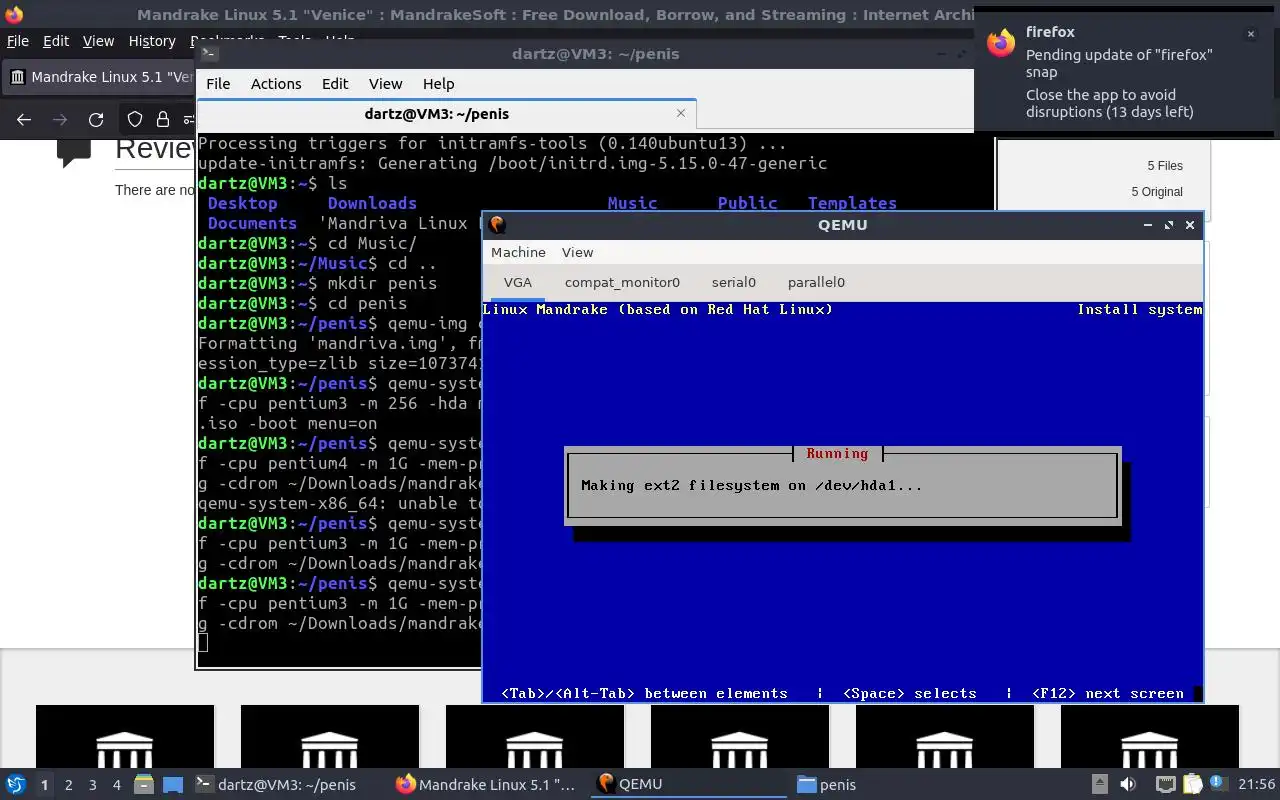The image size is (1280, 800).
Task: Click the 'Downloads' directory in terminal output
Action: (x=372, y=203)
